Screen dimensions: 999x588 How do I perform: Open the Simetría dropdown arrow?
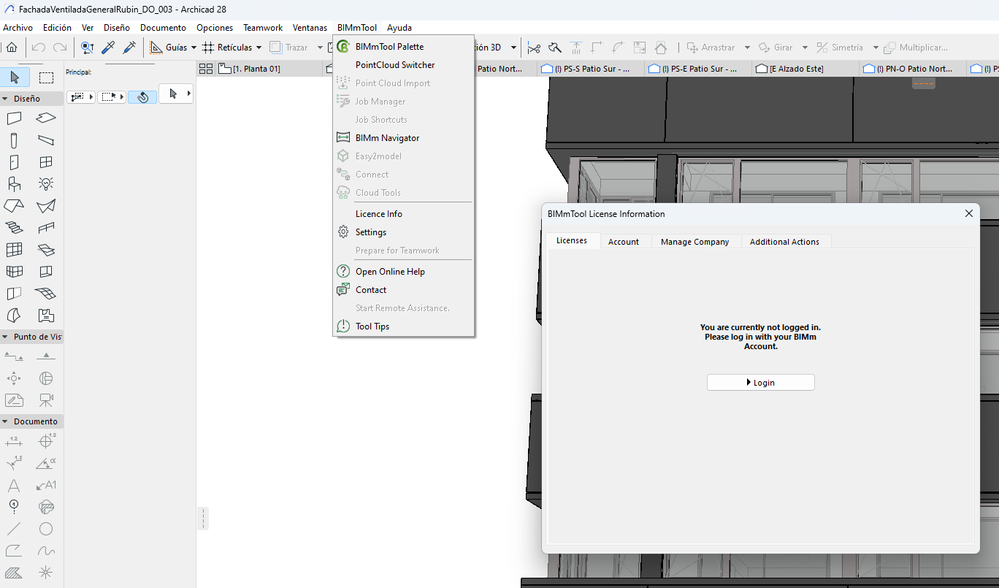(x=875, y=48)
